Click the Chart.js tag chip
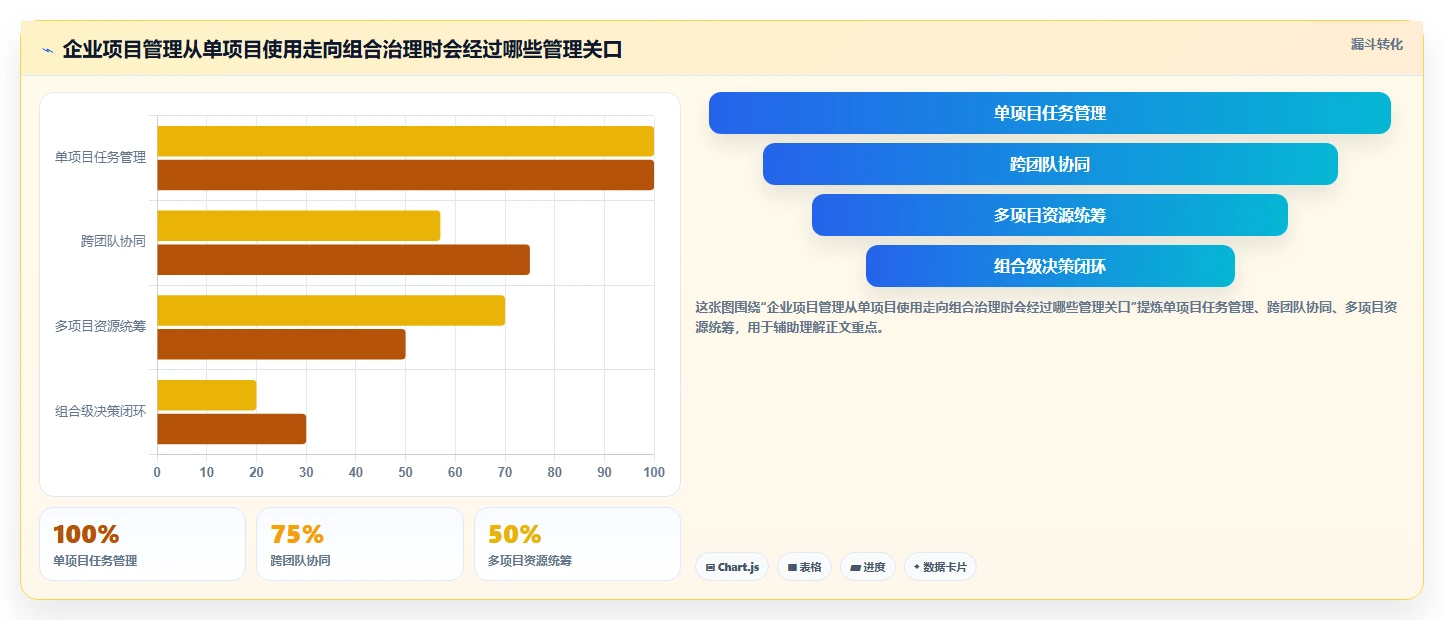 coord(731,567)
